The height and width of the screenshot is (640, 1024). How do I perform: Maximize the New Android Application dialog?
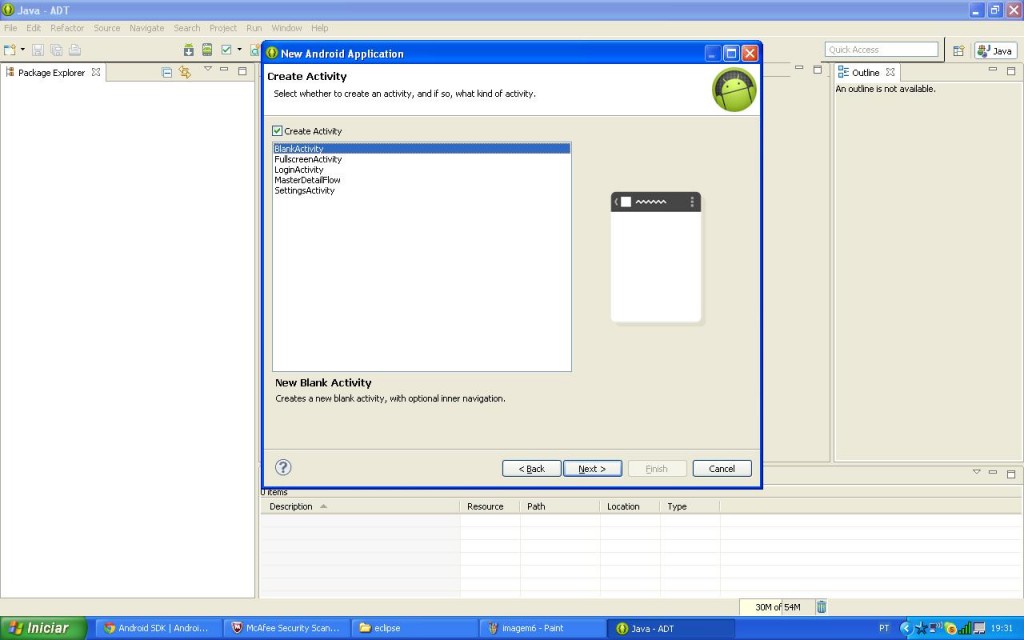click(731, 54)
